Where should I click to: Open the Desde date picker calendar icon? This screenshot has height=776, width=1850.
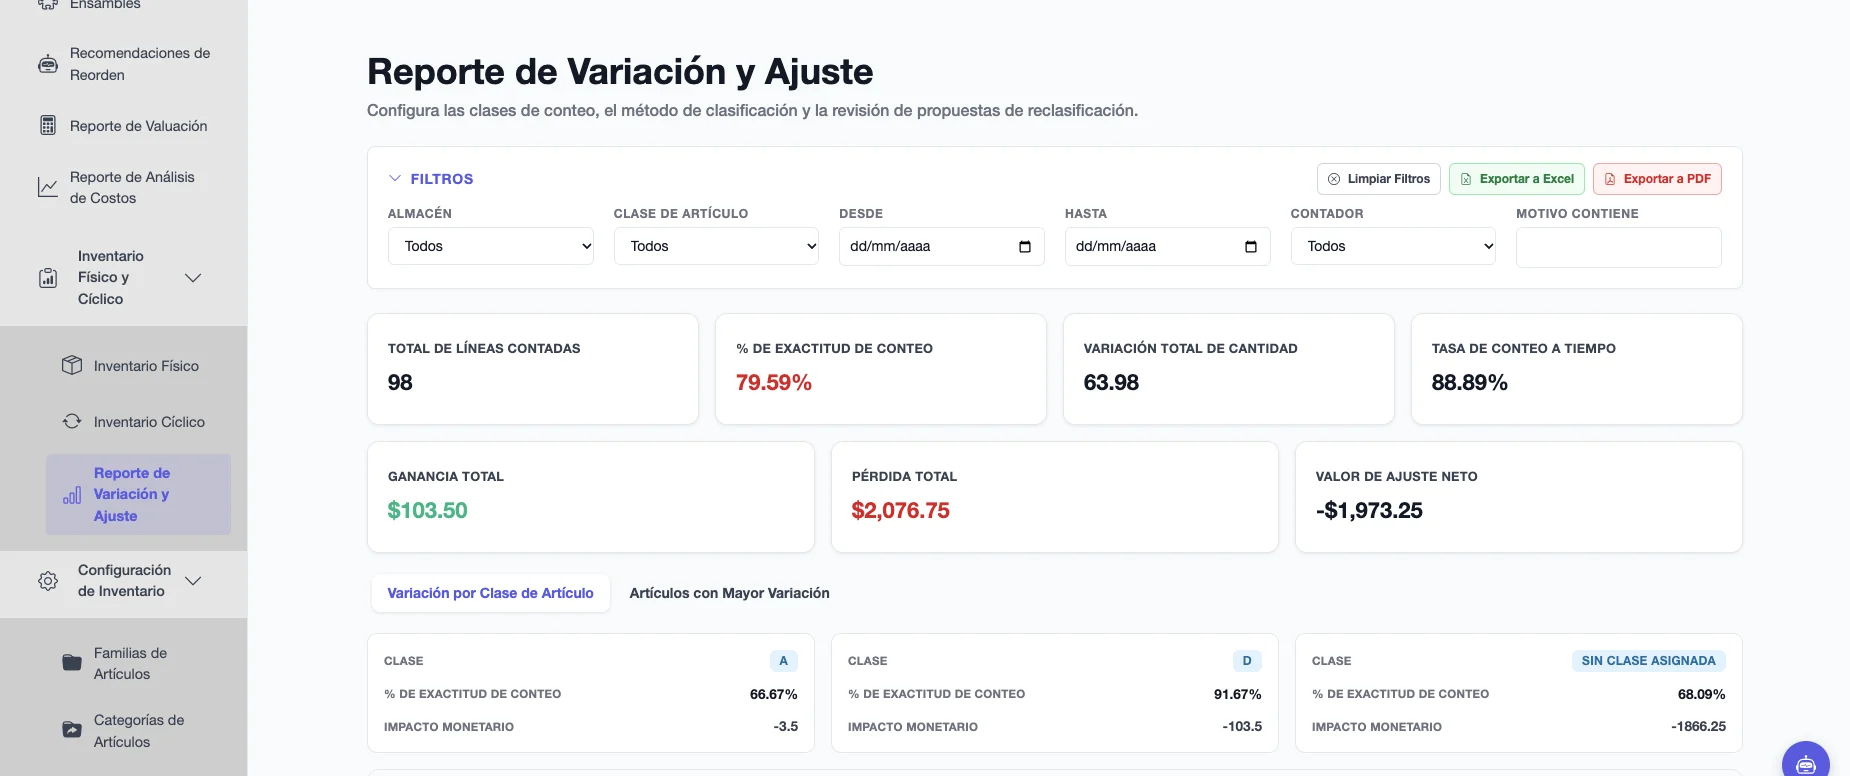1025,247
